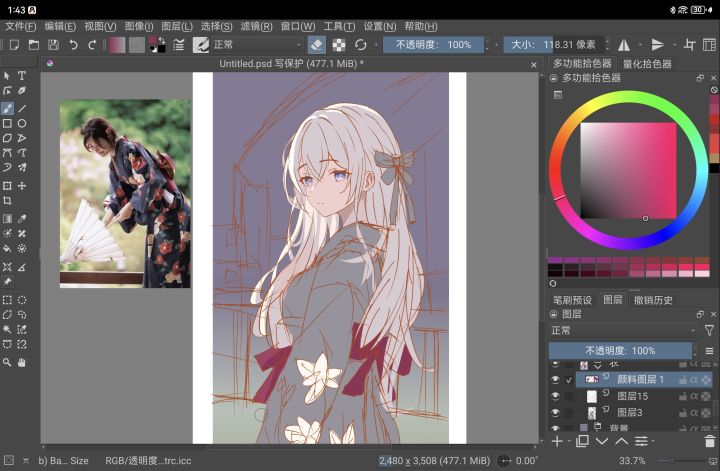
Task: Select the Freehand Brush tool
Action: pos(7,108)
